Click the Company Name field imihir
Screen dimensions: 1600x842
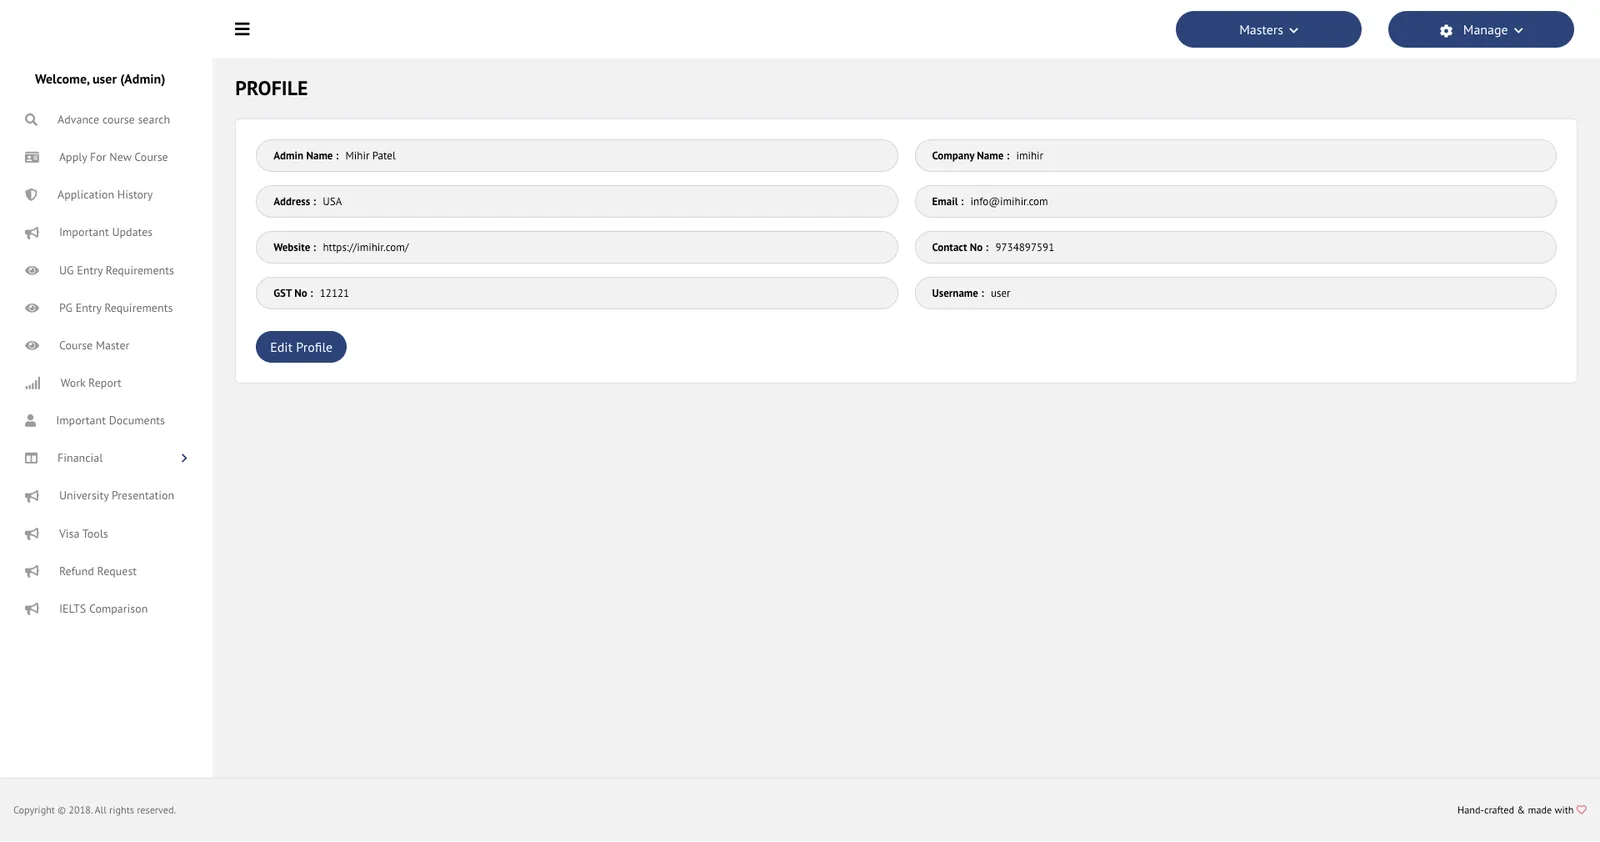(x=1235, y=156)
